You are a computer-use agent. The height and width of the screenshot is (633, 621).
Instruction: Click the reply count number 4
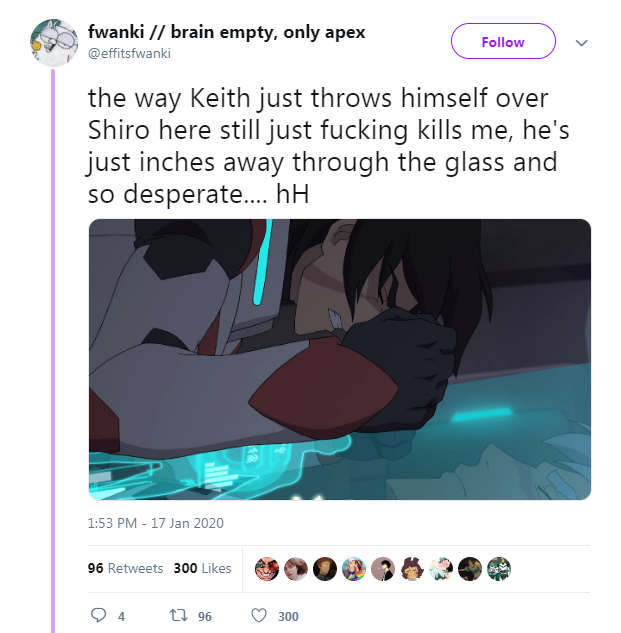tap(121, 616)
